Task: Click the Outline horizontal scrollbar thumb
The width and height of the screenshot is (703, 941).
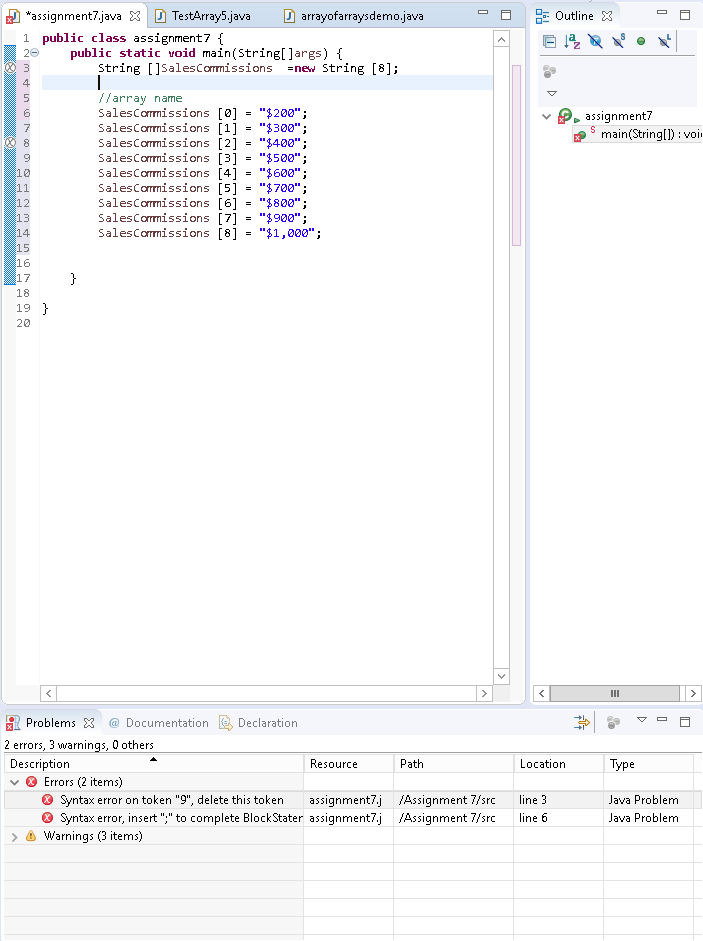Action: click(615, 693)
